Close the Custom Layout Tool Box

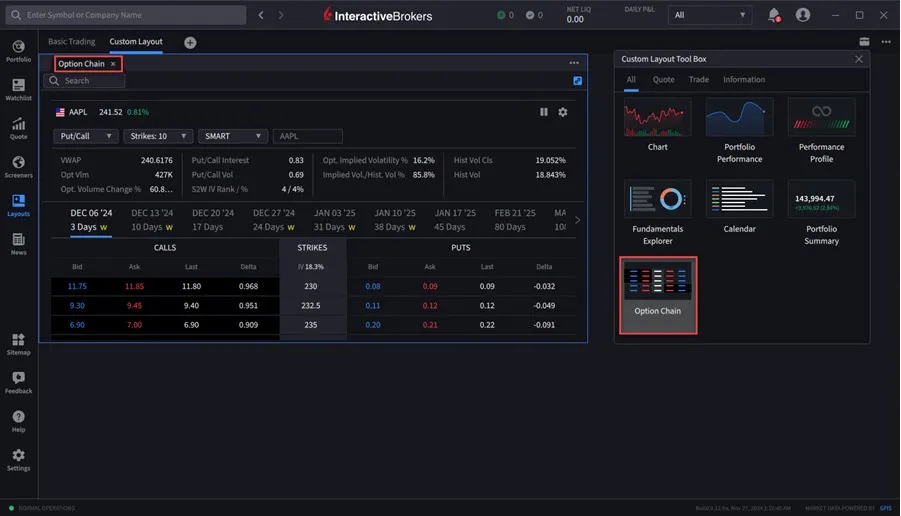(x=858, y=59)
